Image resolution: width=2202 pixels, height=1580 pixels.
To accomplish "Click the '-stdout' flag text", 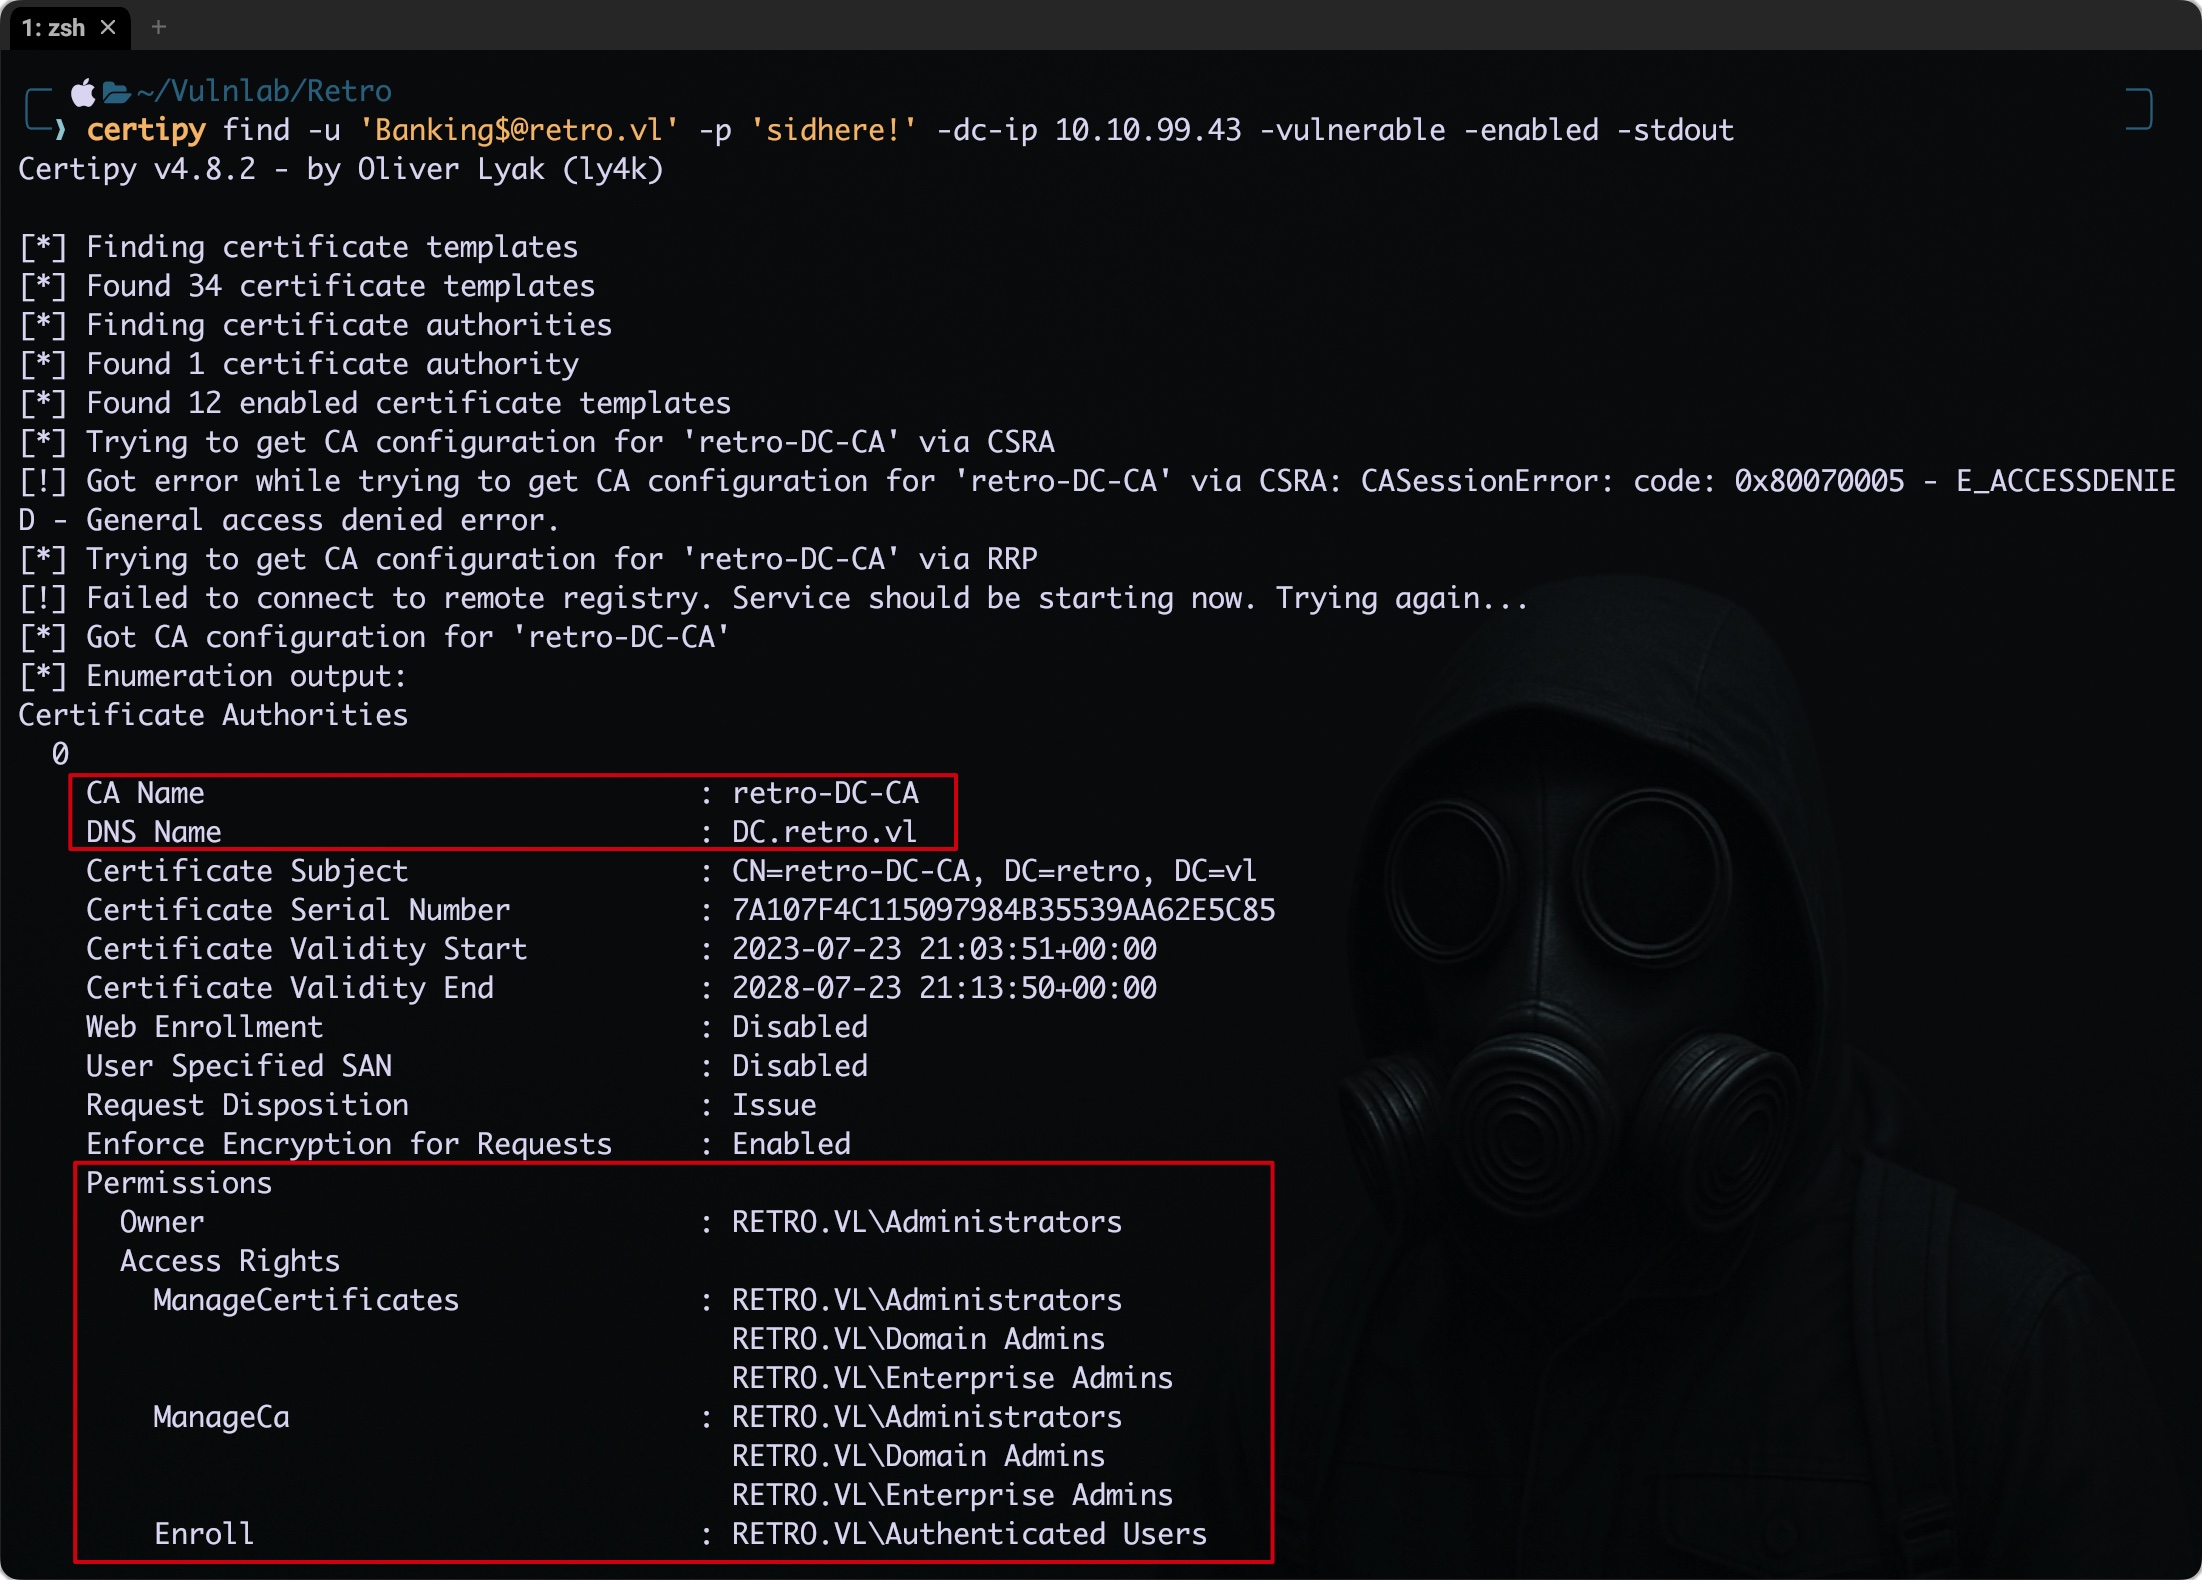I will tap(1675, 130).
